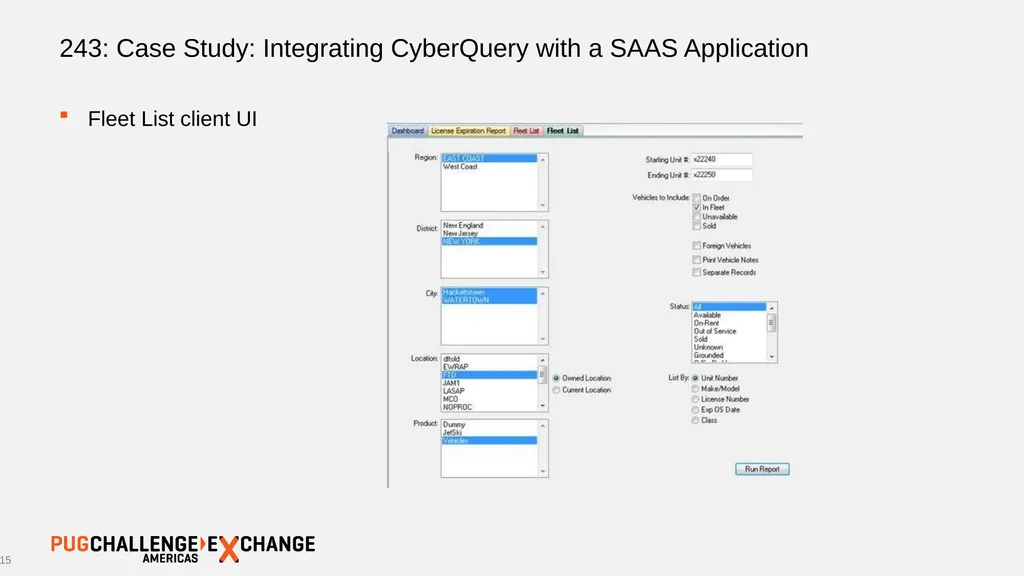
Task: Select Vehicles product
Action: pyautogui.click(x=489, y=440)
